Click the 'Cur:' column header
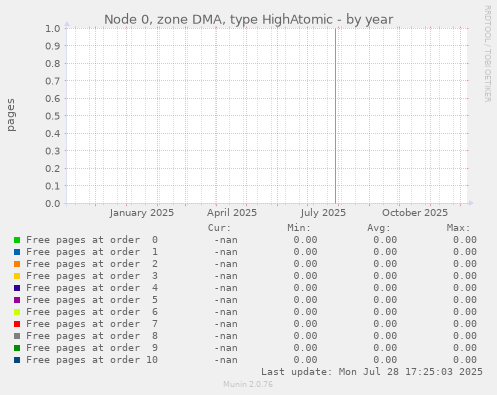Screen dimensions: 497x395 (x=219, y=228)
